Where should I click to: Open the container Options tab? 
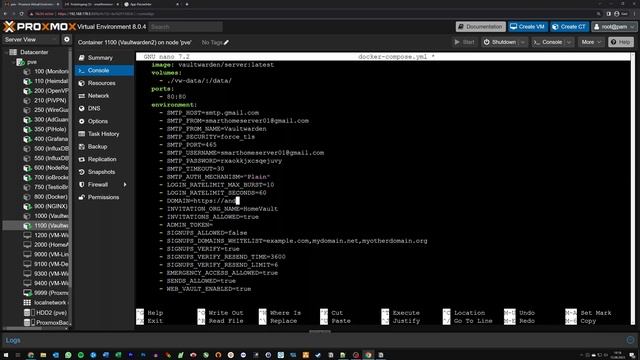98,121
